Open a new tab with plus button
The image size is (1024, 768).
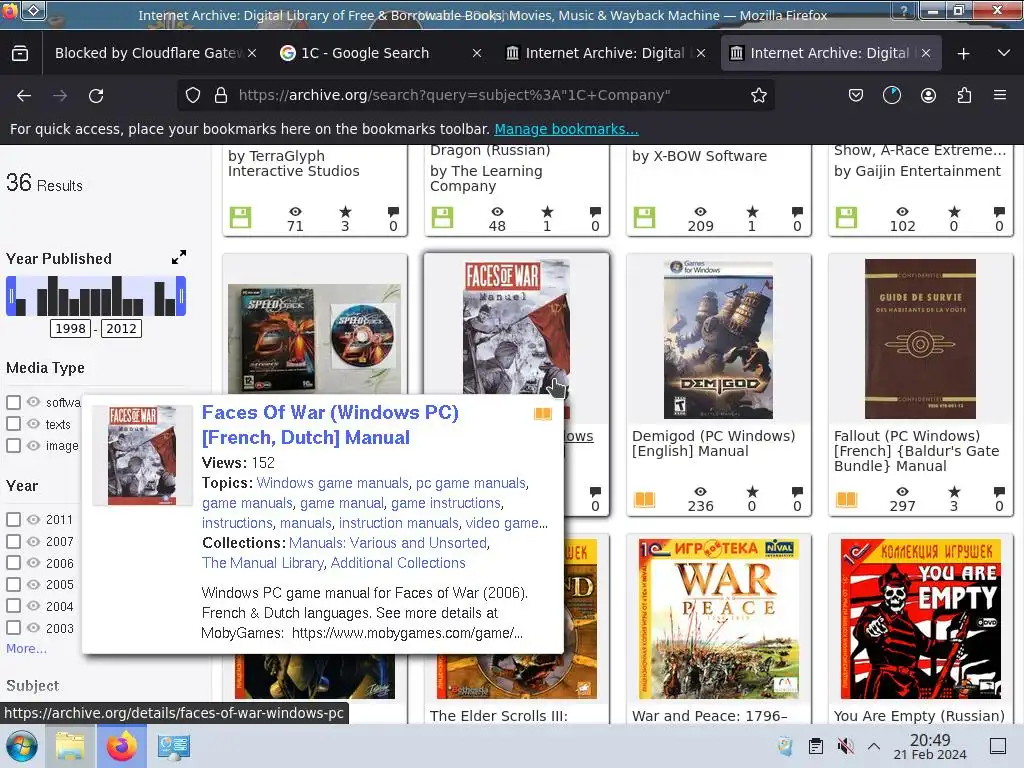click(x=963, y=54)
